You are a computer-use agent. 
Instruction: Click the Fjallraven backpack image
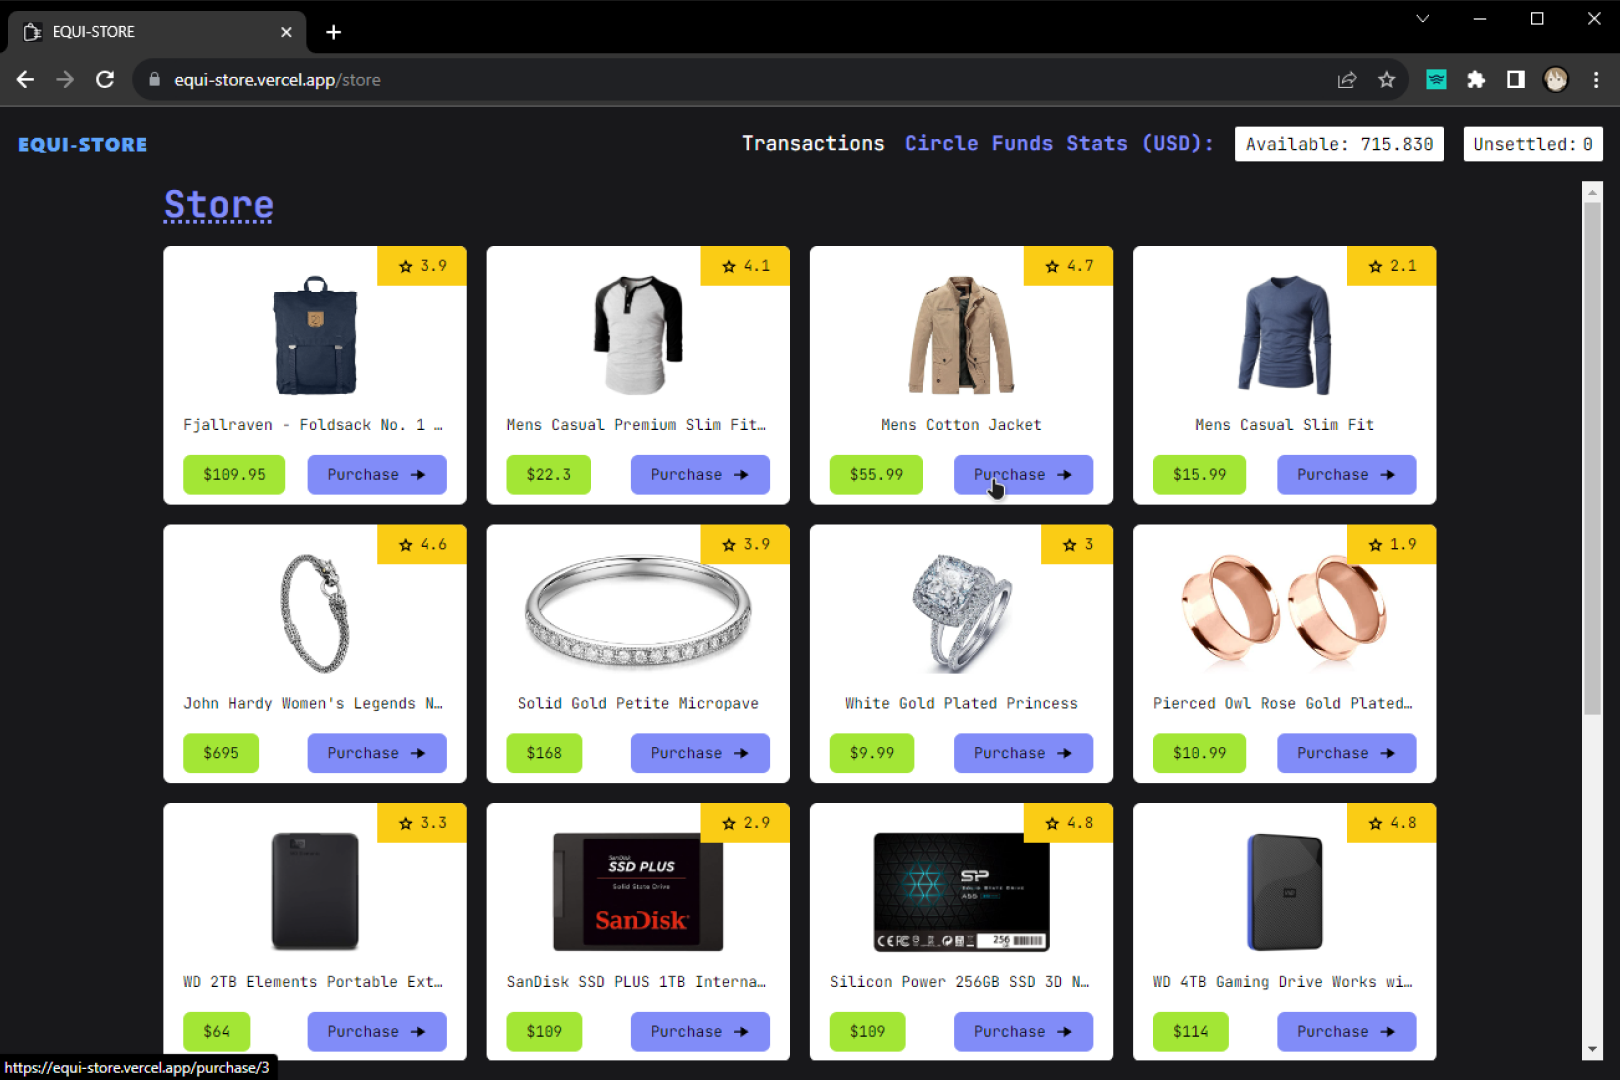coord(315,336)
